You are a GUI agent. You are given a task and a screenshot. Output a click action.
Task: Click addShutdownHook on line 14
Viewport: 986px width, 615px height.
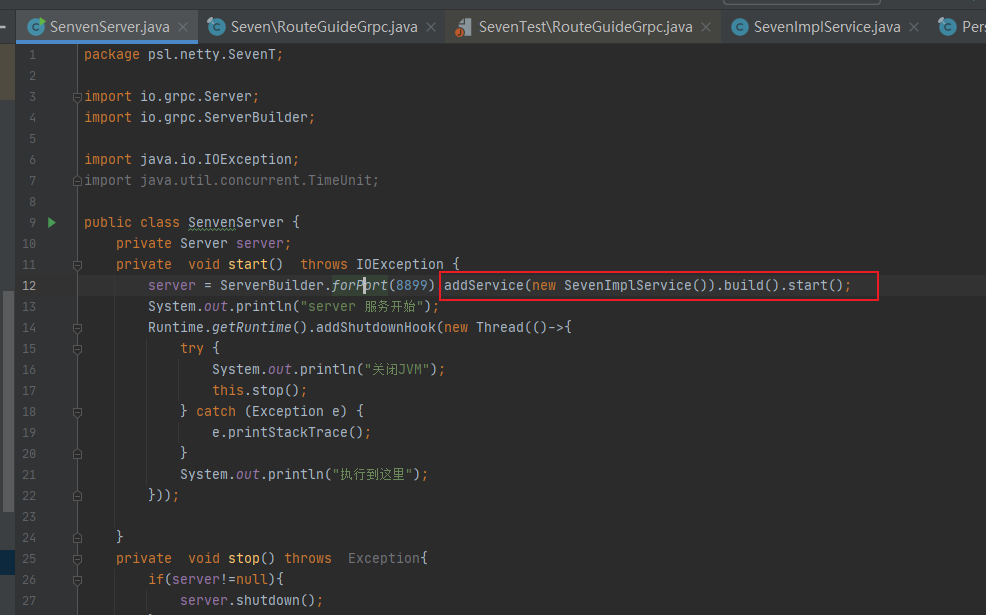point(375,328)
